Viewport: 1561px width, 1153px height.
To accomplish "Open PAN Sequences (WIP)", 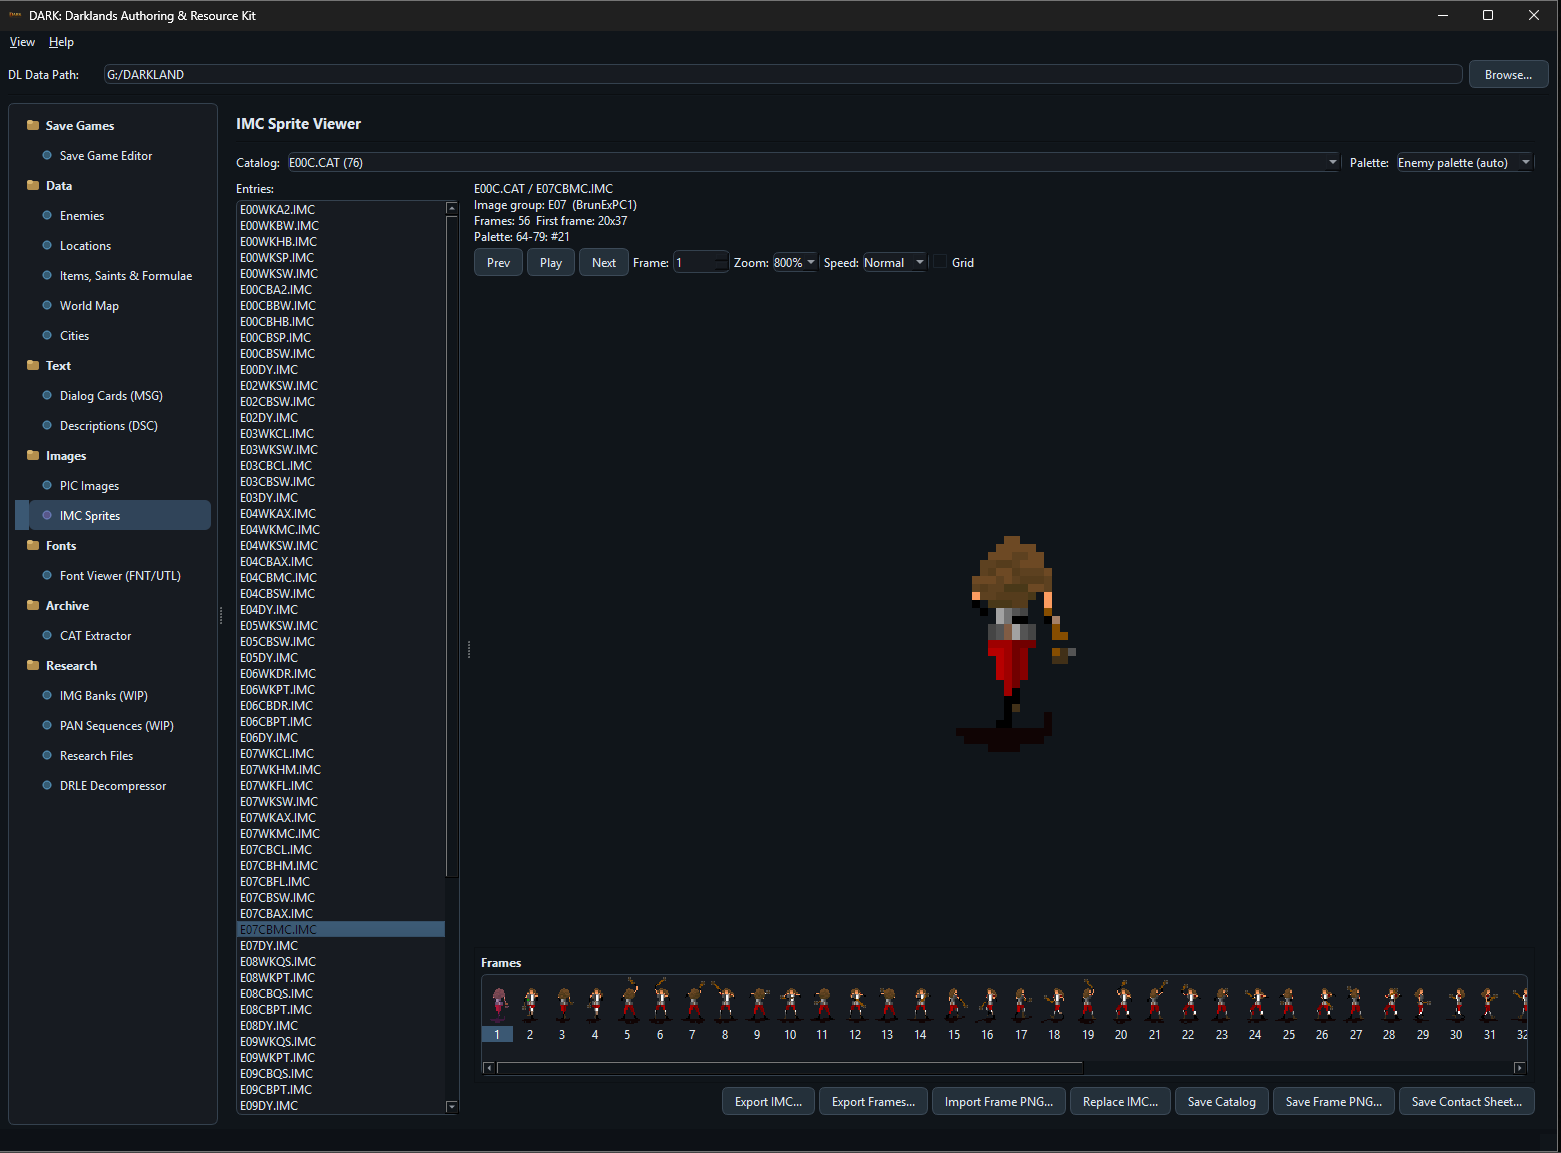I will click(x=117, y=726).
